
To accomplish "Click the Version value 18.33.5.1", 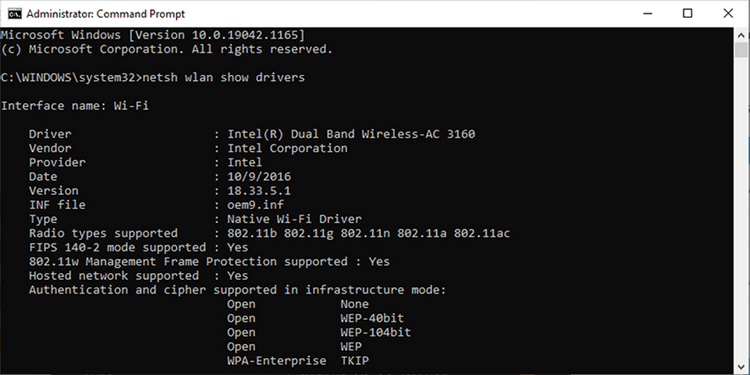I will coord(259,191).
